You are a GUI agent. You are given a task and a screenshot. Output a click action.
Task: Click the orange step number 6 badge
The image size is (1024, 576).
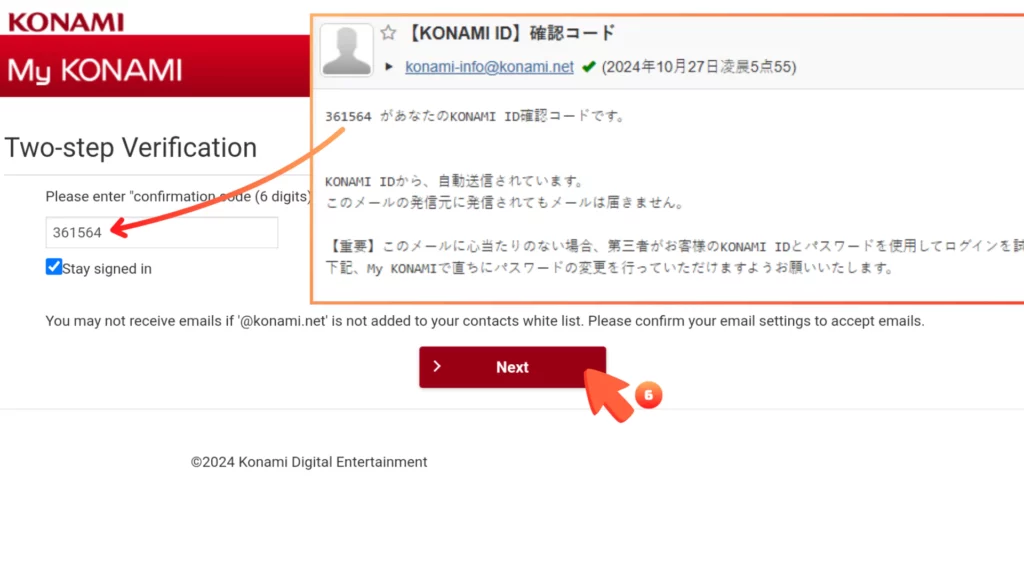(647, 396)
